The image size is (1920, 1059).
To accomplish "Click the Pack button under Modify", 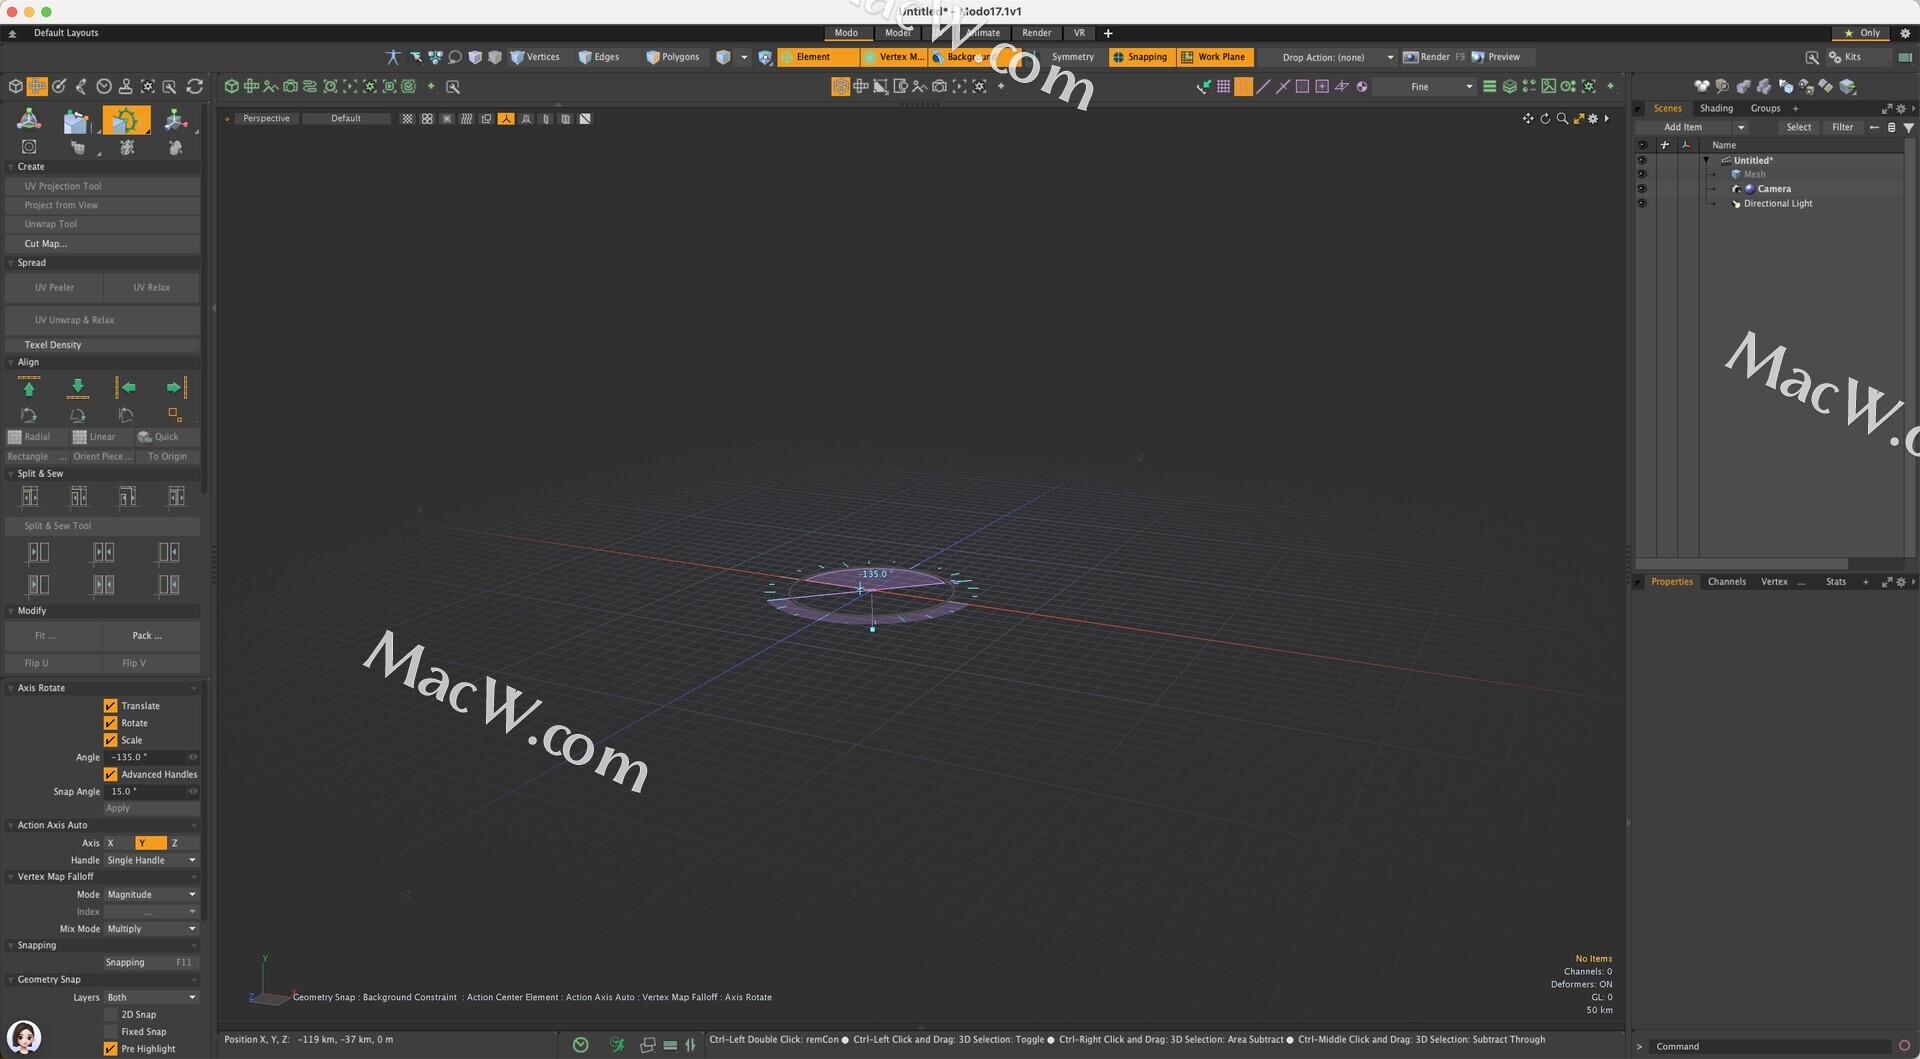I will [x=151, y=636].
